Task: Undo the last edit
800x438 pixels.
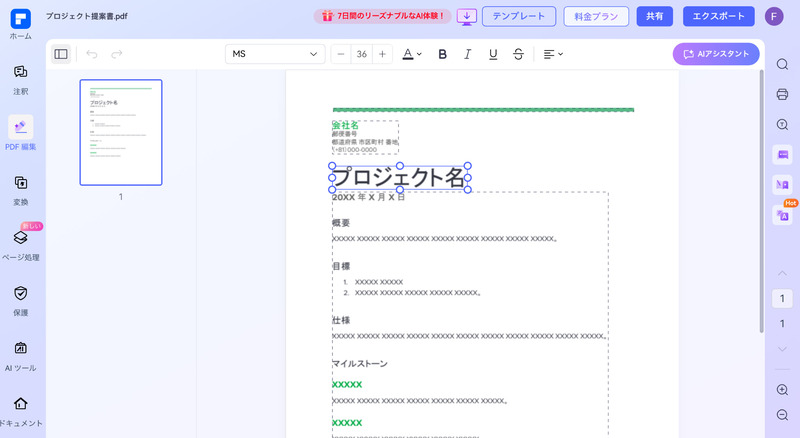Action: point(92,54)
